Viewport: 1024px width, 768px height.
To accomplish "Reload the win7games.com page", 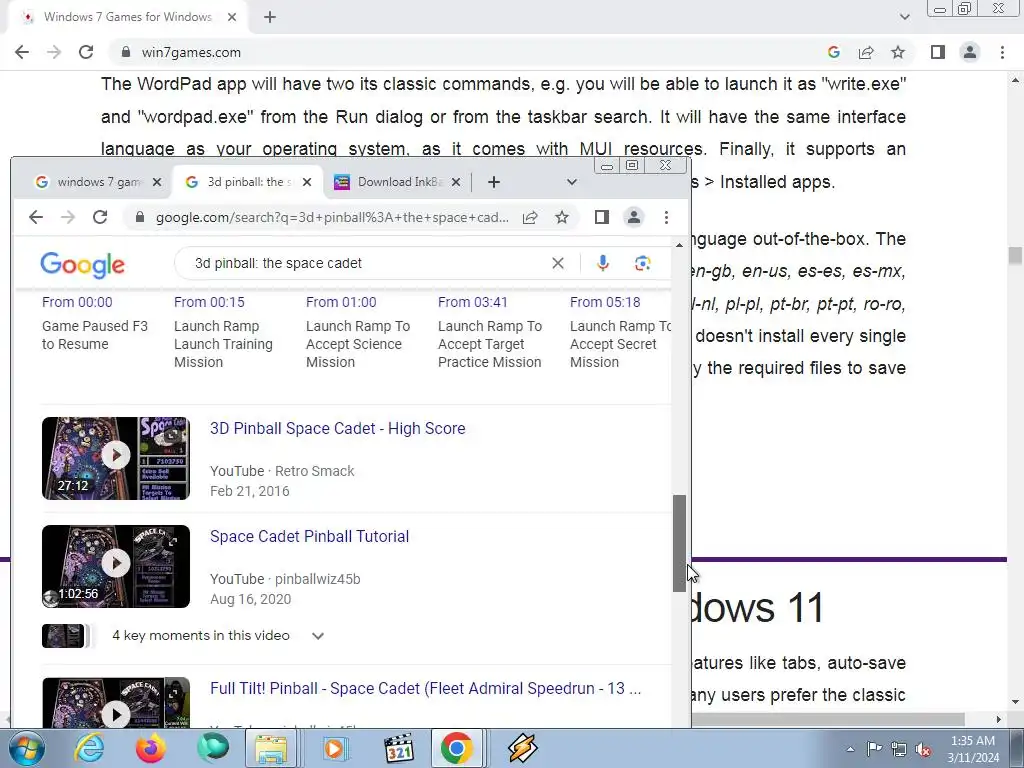I will tap(86, 52).
